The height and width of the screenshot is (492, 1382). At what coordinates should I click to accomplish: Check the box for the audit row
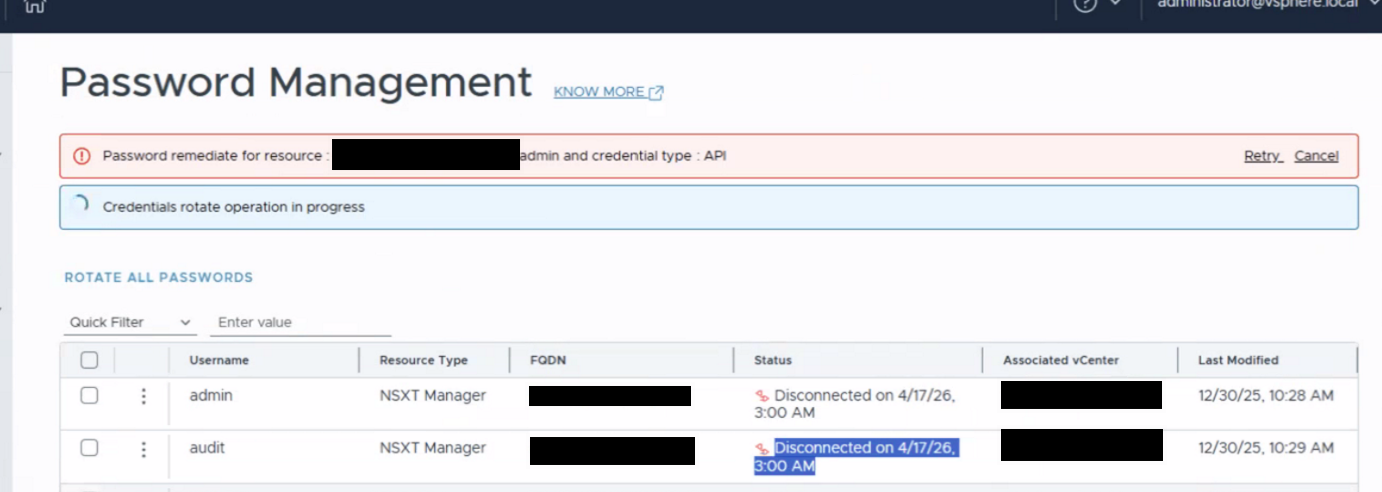89,448
